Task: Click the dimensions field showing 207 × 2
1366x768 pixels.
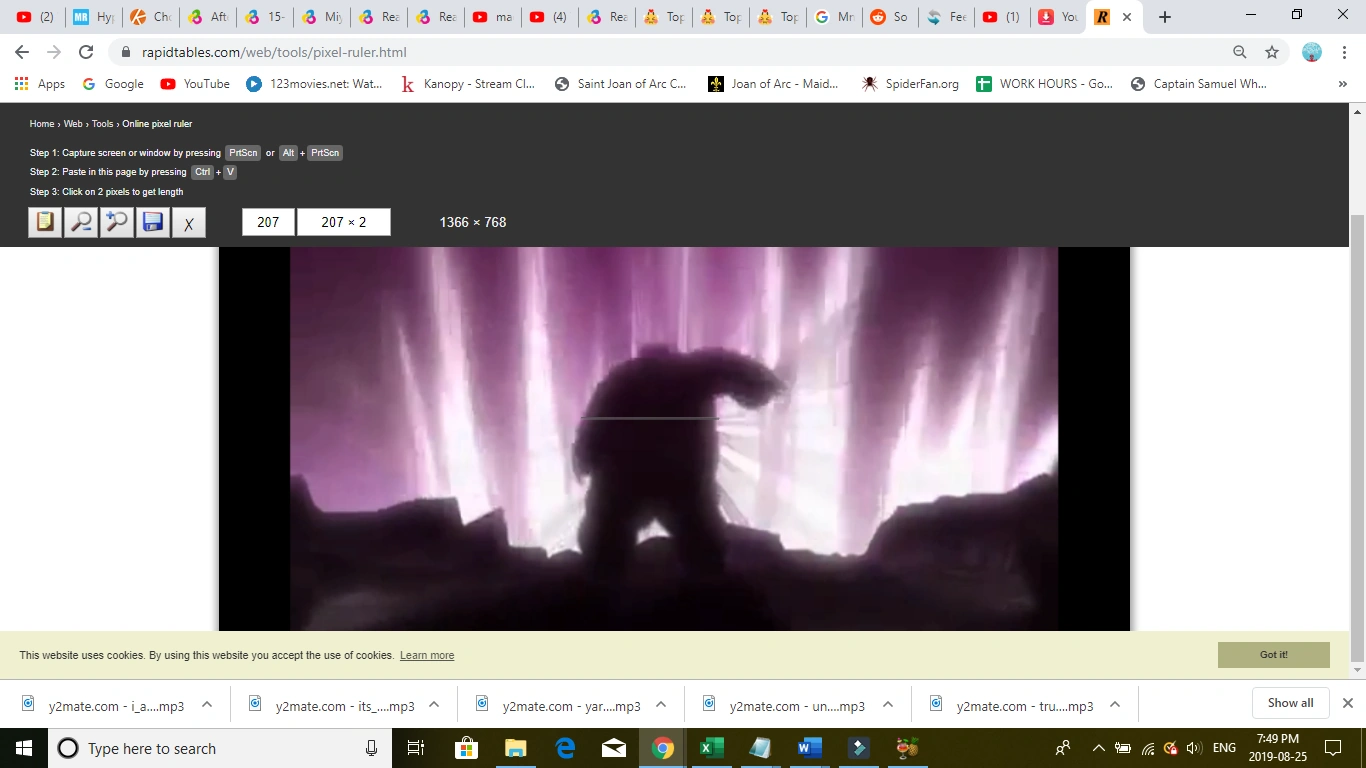Action: click(344, 222)
